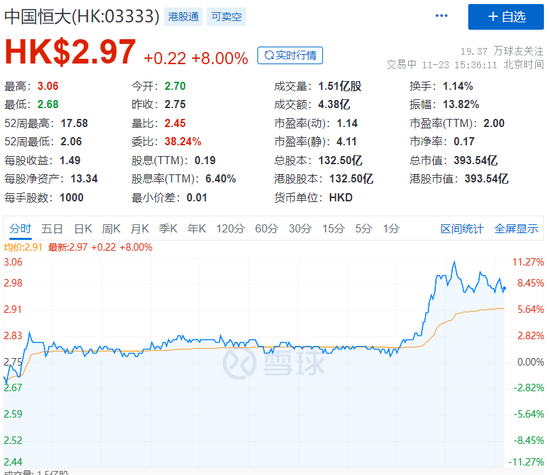
Task: Click the 振幅 value 13.82%
Action: pyautogui.click(x=461, y=104)
